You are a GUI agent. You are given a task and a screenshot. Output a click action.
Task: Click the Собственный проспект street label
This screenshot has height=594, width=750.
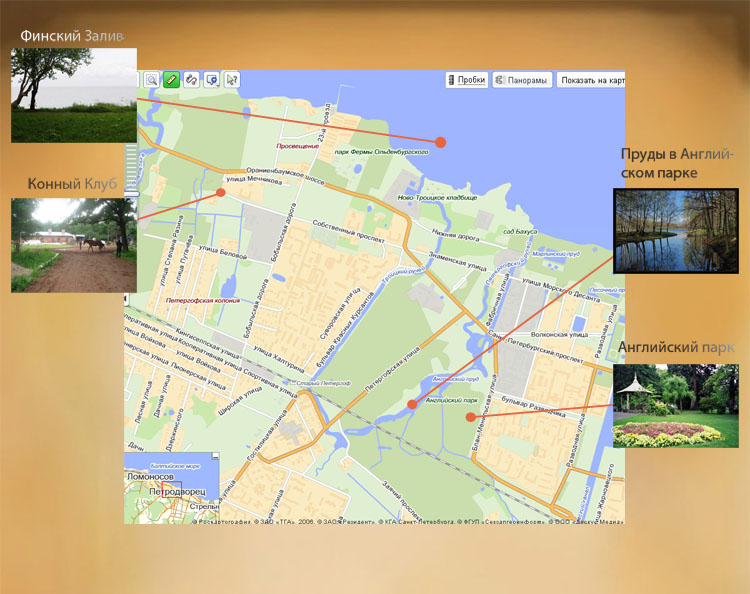348,231
